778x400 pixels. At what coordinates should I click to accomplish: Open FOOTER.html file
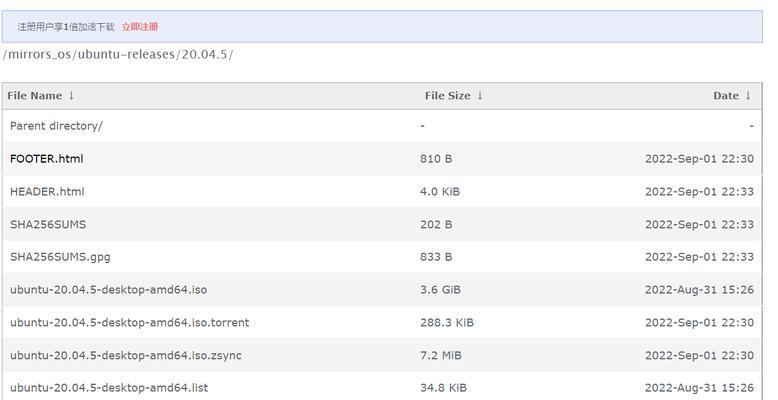[47, 159]
